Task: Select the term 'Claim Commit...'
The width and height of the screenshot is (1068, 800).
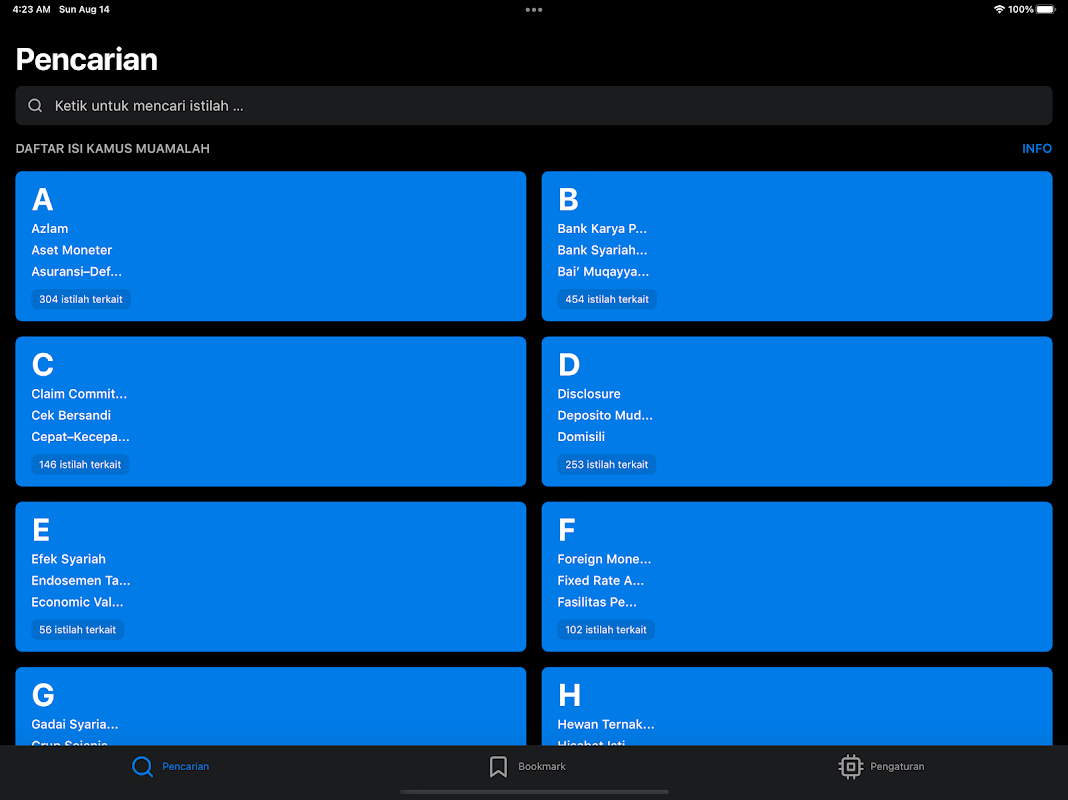Action: [x=79, y=394]
